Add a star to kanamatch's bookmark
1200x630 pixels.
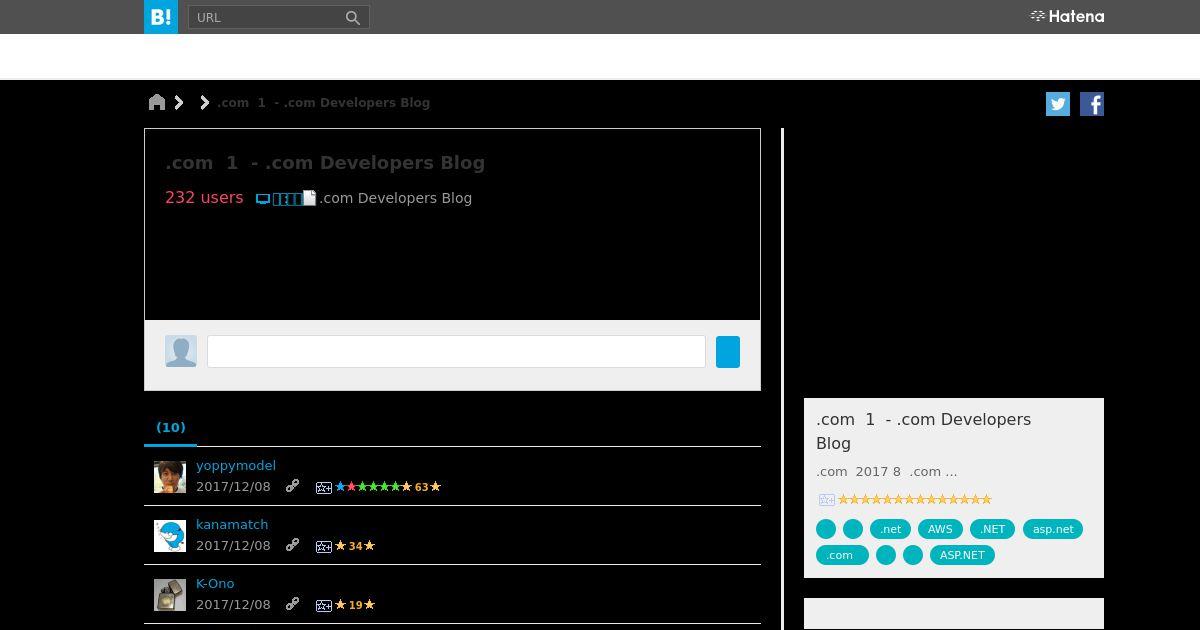point(324,546)
